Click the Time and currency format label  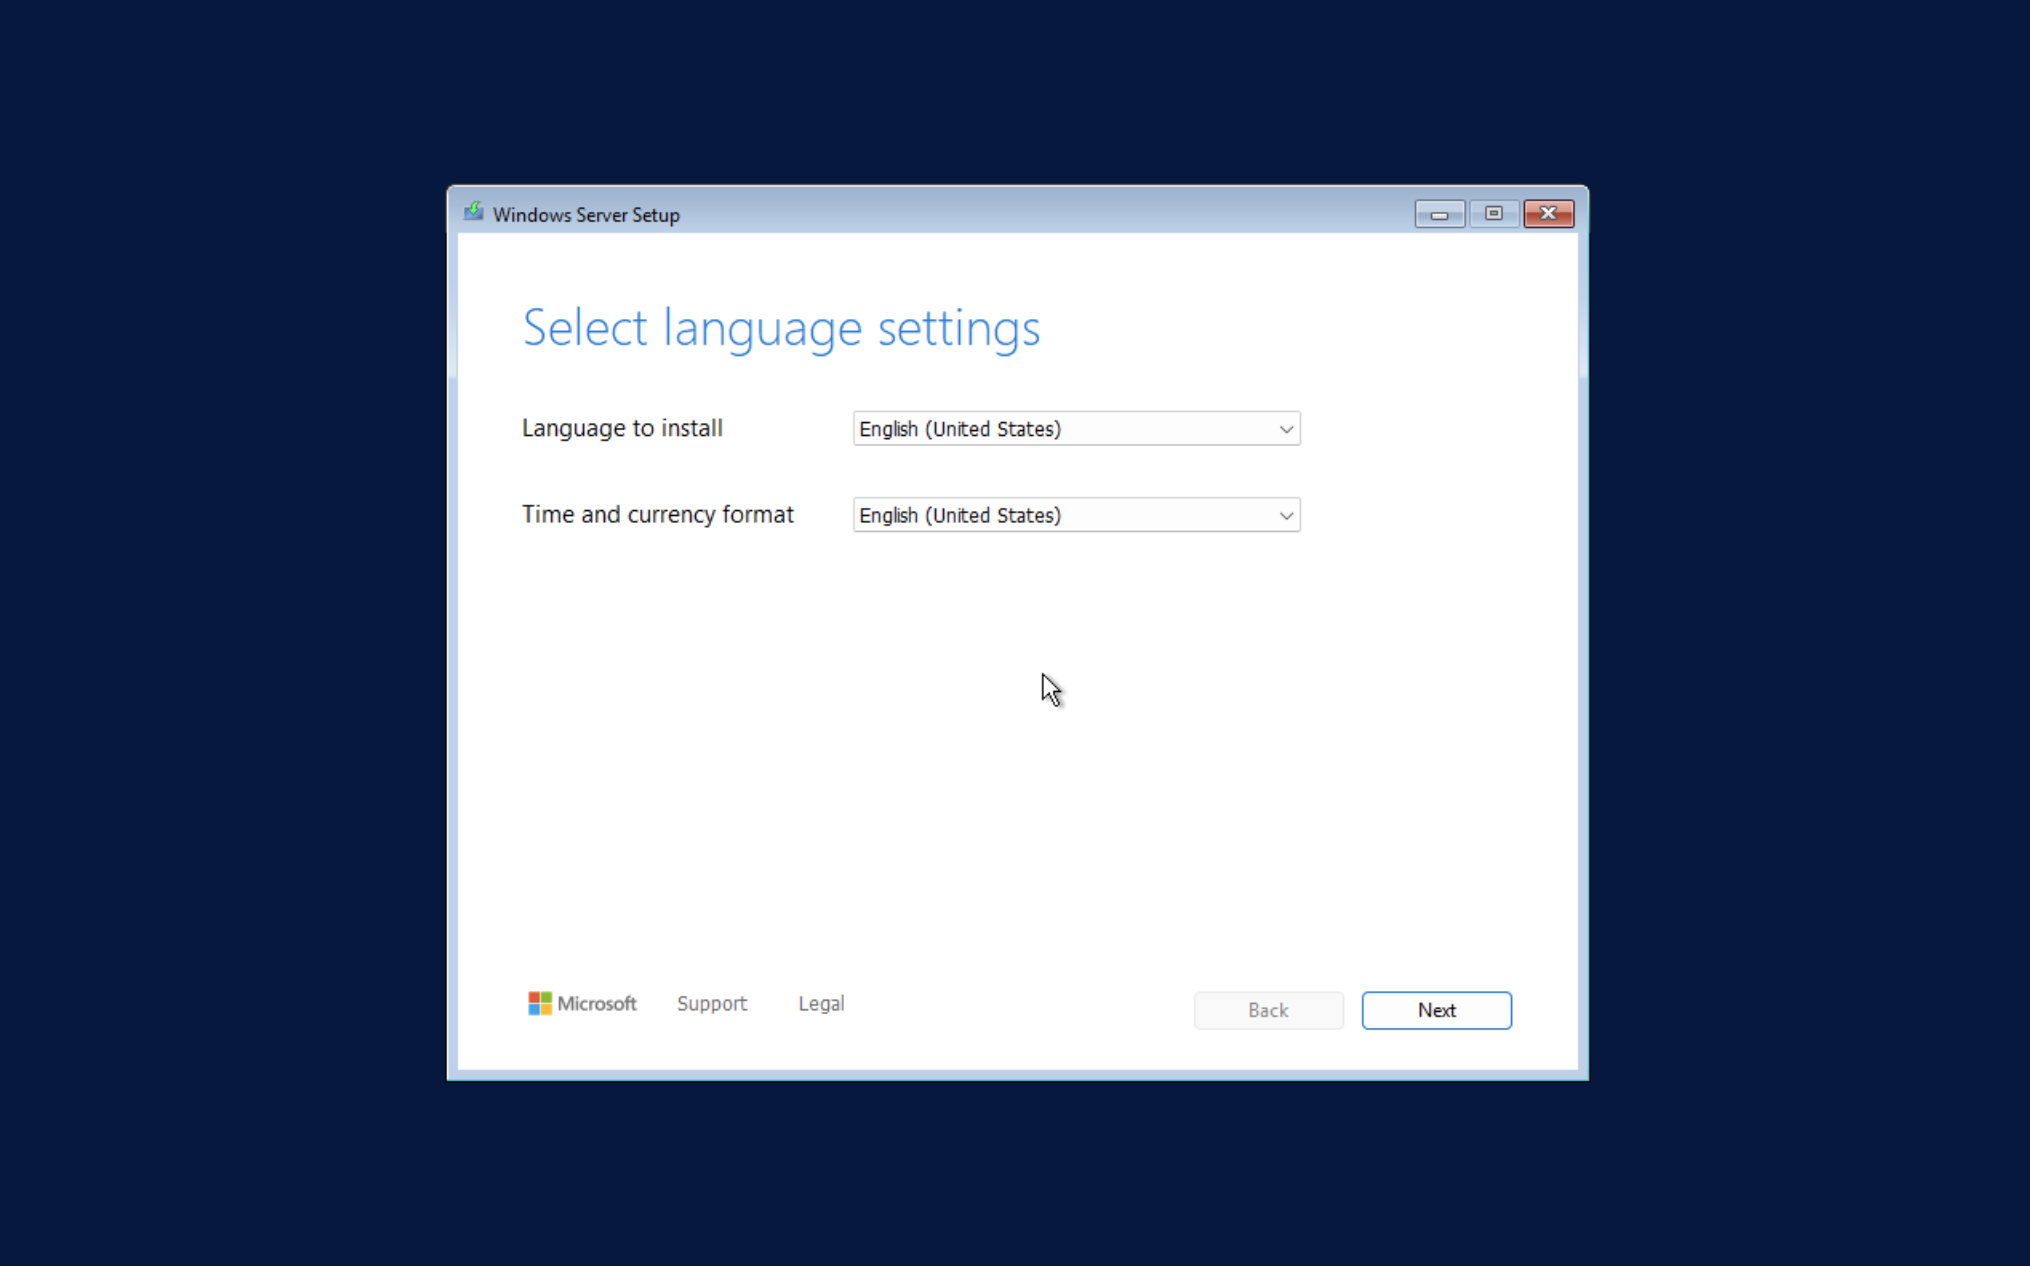click(658, 514)
